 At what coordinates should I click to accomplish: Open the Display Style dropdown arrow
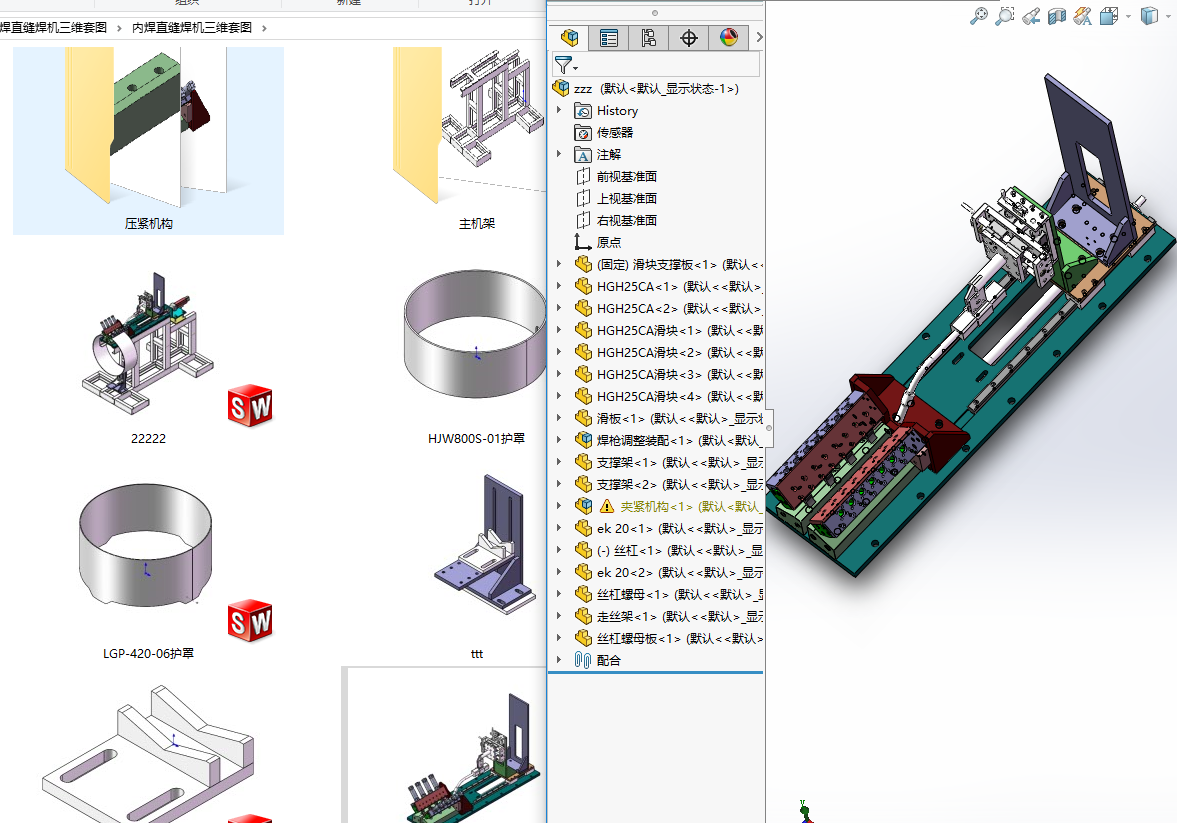(x=1167, y=16)
